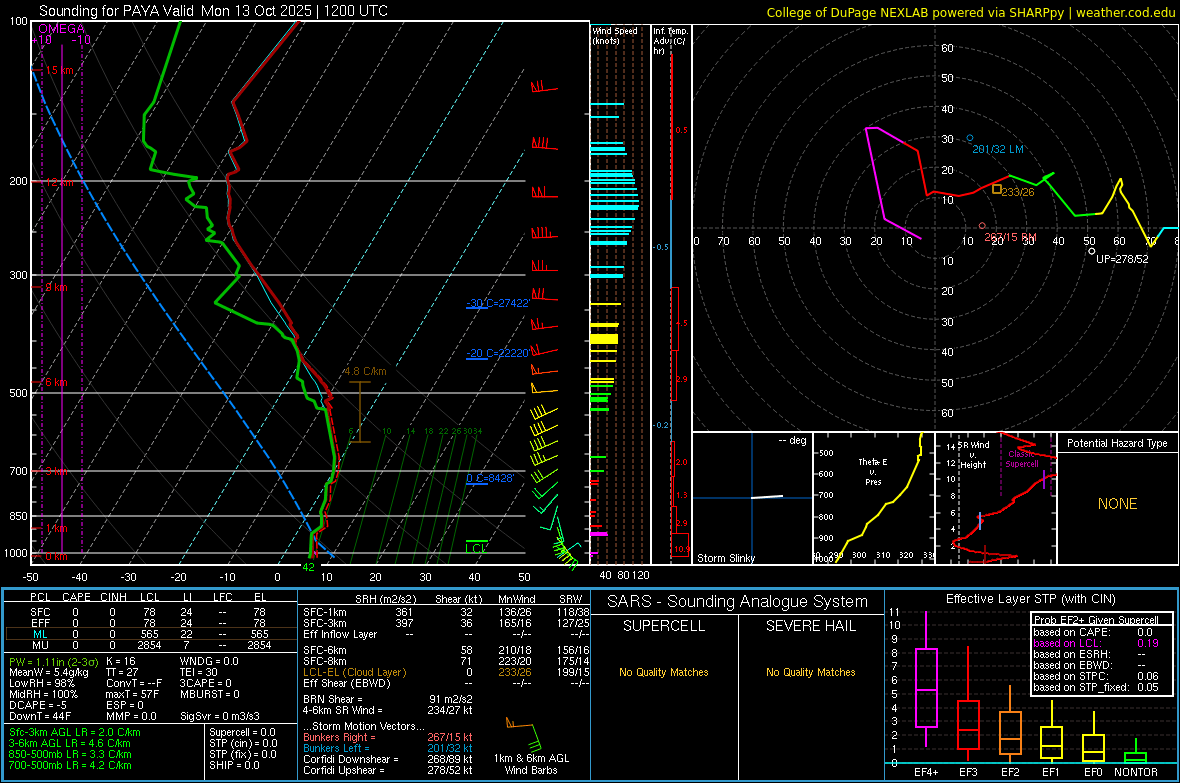Screen dimensions: 1180x783
Task: Click the SR Wind v. Height label
Action: pyautogui.click(x=973, y=455)
